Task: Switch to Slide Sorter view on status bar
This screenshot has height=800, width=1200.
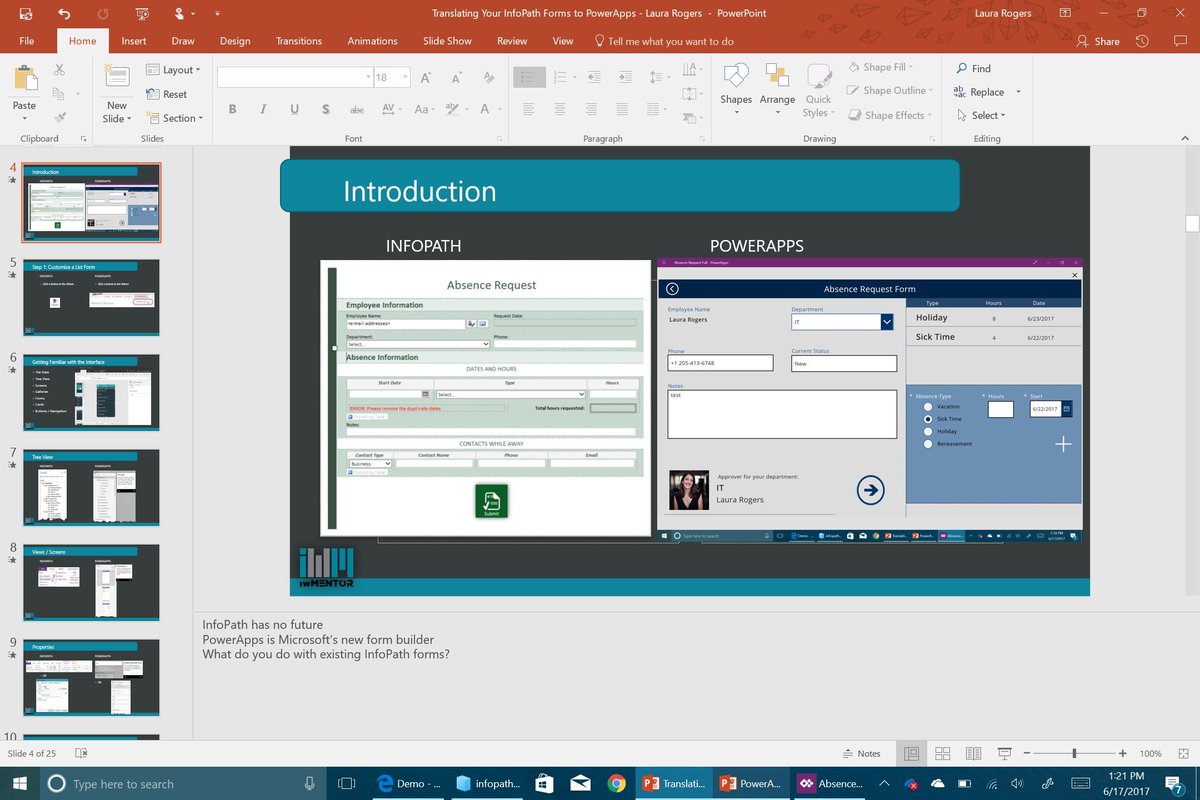Action: click(941, 753)
